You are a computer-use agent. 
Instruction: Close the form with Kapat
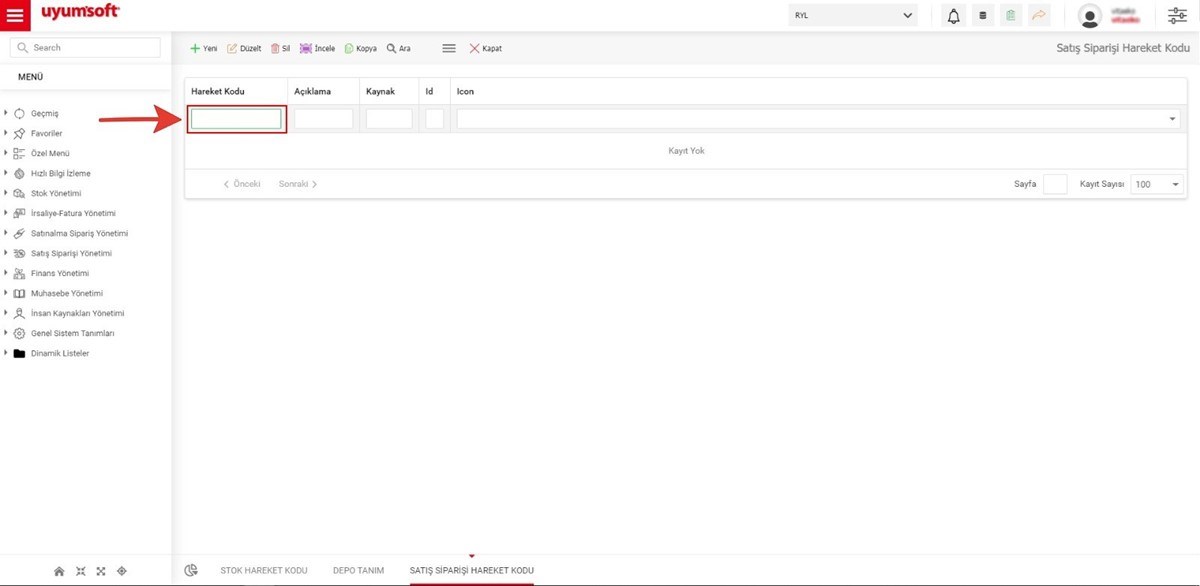pyautogui.click(x=485, y=48)
